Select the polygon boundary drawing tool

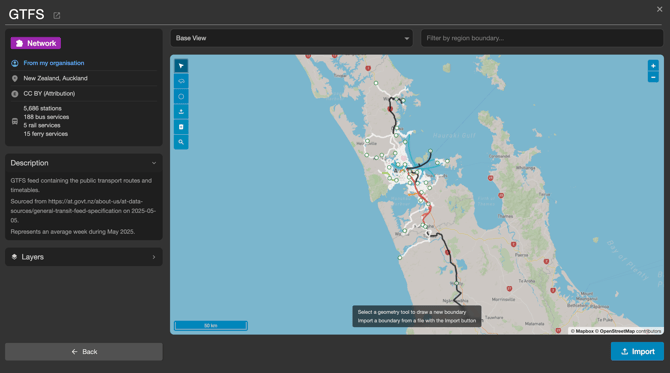pos(181,81)
